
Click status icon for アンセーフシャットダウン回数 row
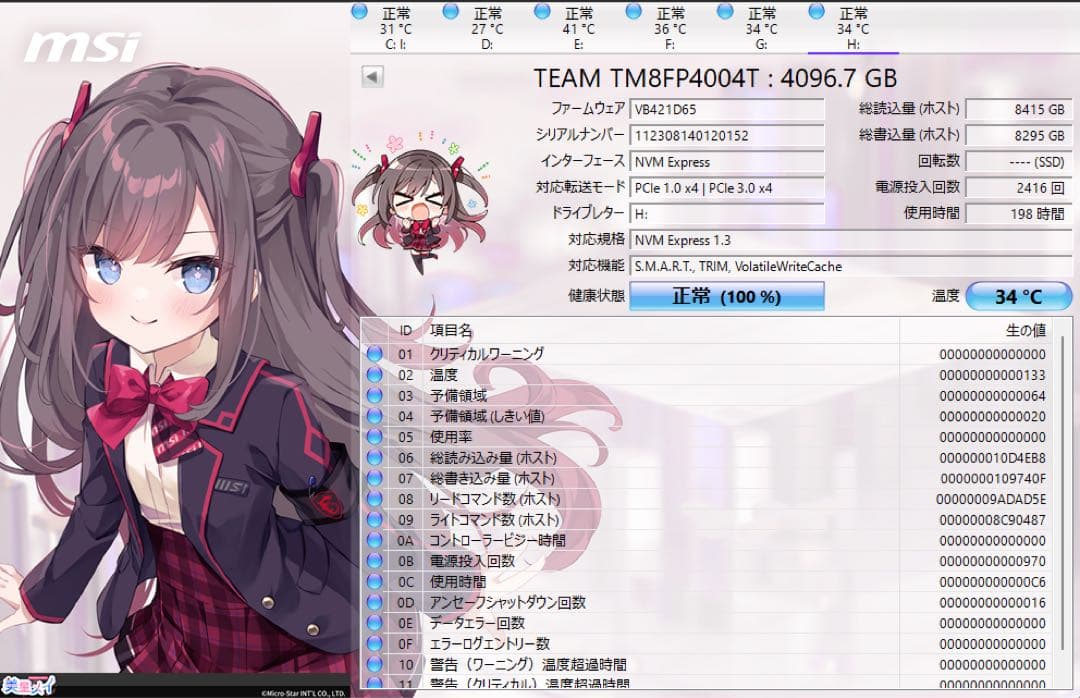[x=375, y=602]
